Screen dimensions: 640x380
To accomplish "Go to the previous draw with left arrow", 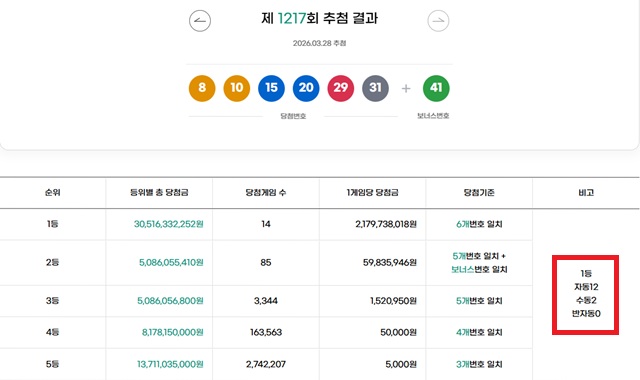I will [200, 21].
